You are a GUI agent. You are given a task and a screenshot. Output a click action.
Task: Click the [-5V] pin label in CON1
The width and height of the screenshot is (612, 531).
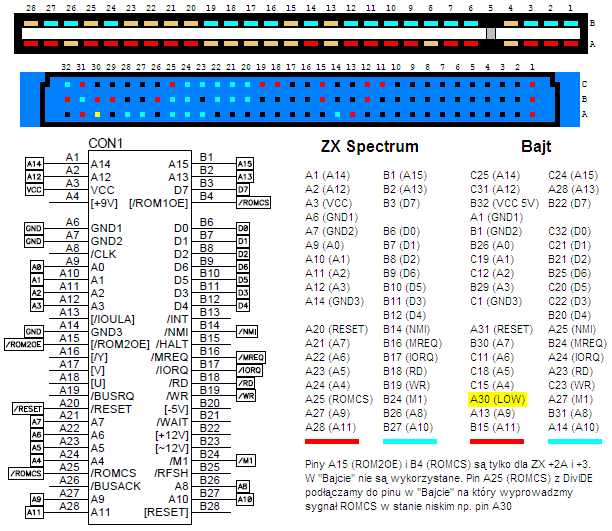point(176,409)
